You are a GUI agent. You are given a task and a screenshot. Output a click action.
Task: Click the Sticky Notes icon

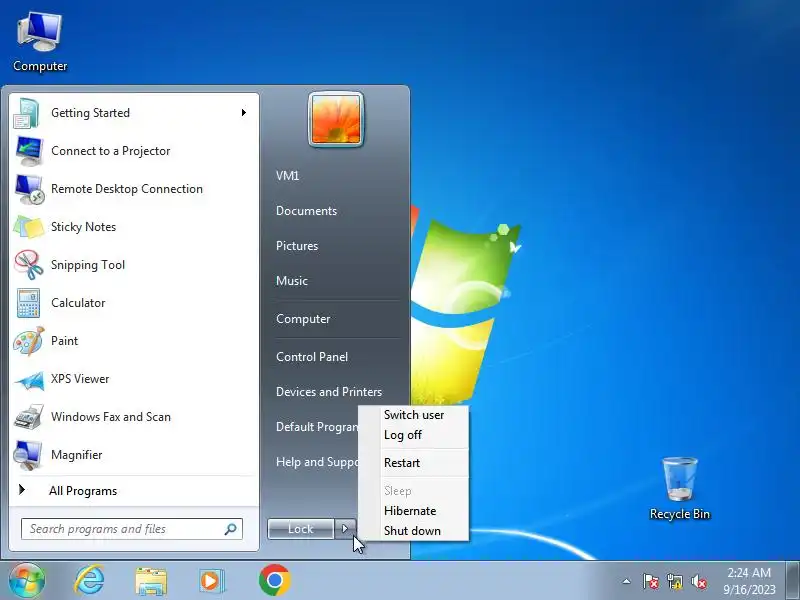[x=29, y=227]
